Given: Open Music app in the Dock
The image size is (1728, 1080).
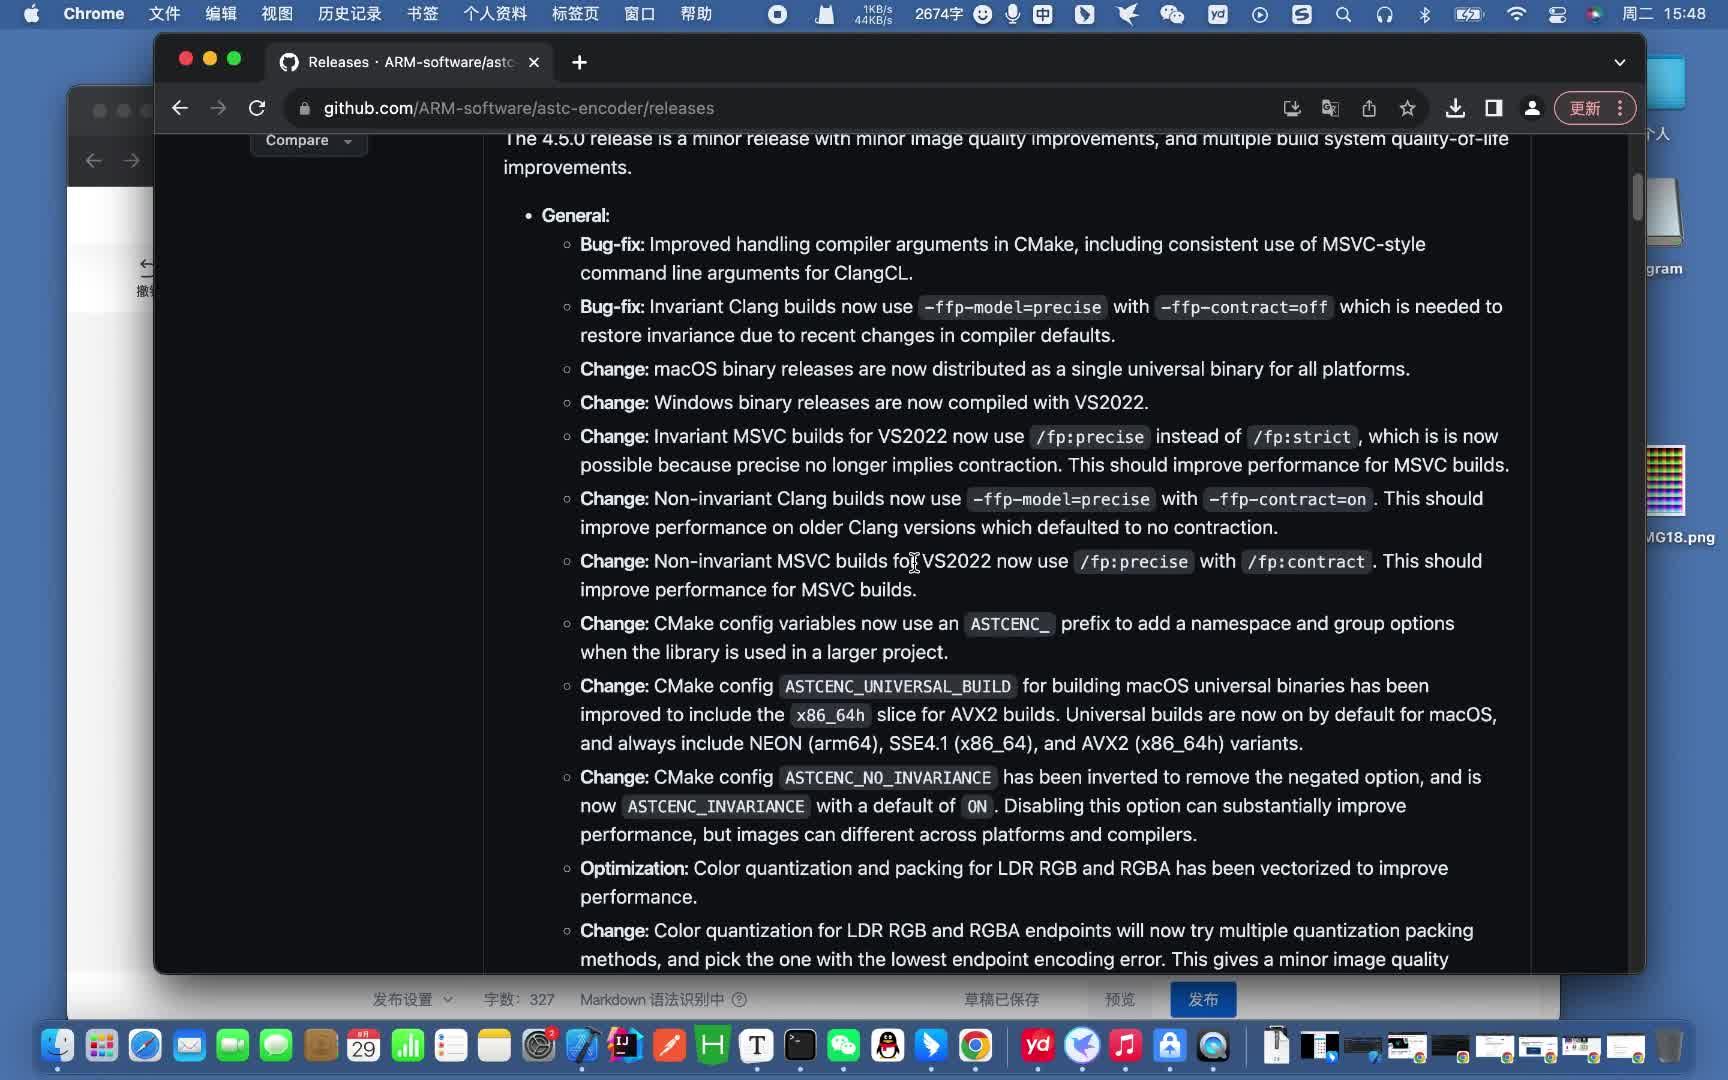Looking at the screenshot, I should [1125, 1046].
